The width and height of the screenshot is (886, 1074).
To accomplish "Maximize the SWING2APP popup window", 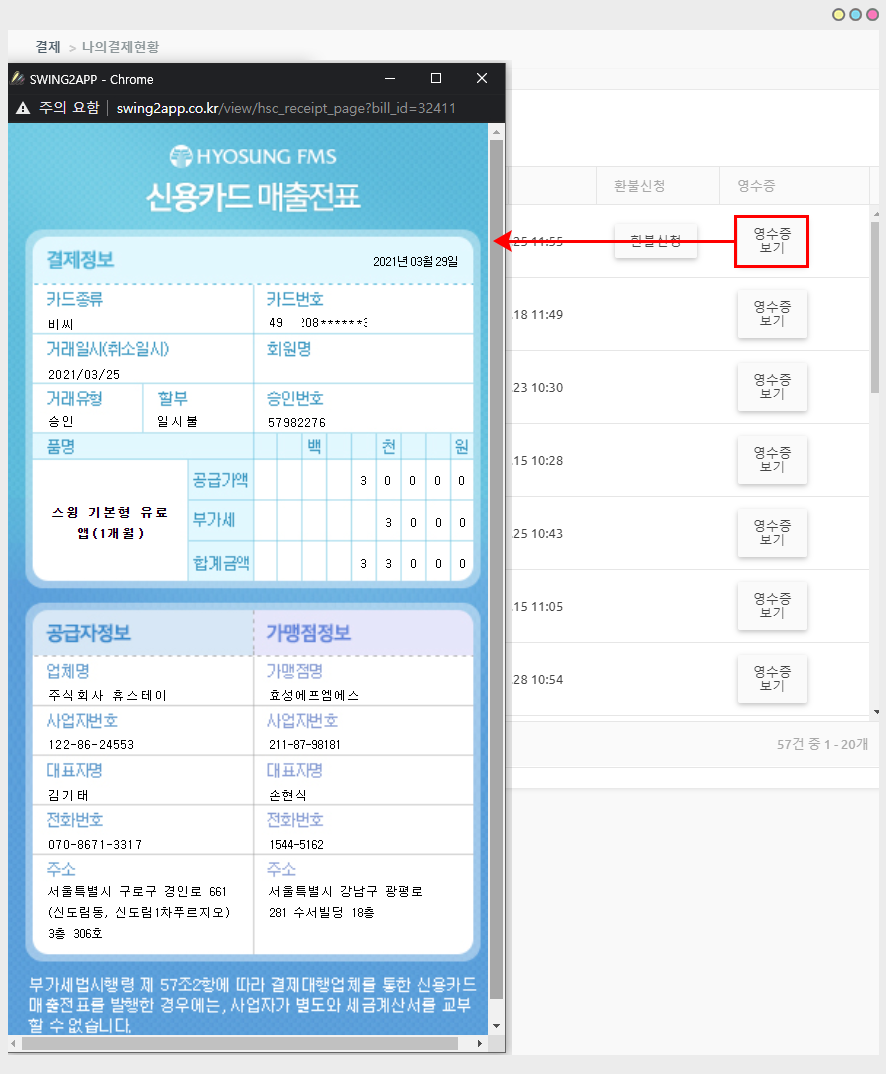I will point(435,78).
